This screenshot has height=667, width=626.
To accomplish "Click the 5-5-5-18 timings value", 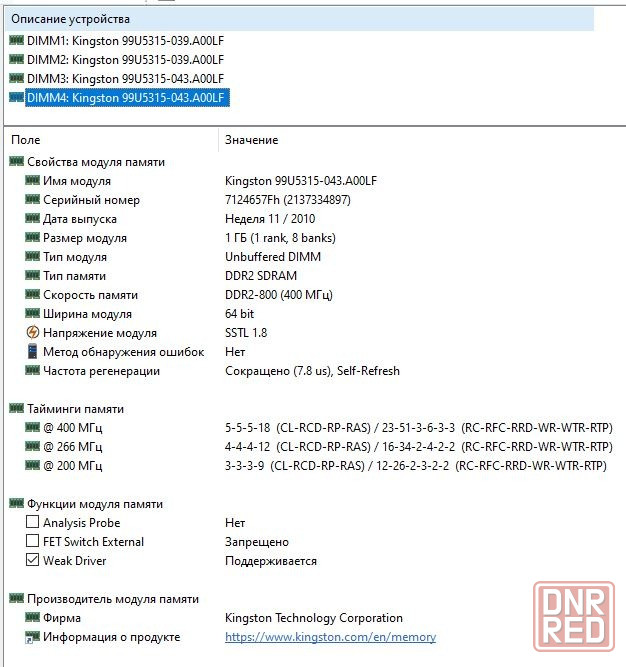I will 418,428.
